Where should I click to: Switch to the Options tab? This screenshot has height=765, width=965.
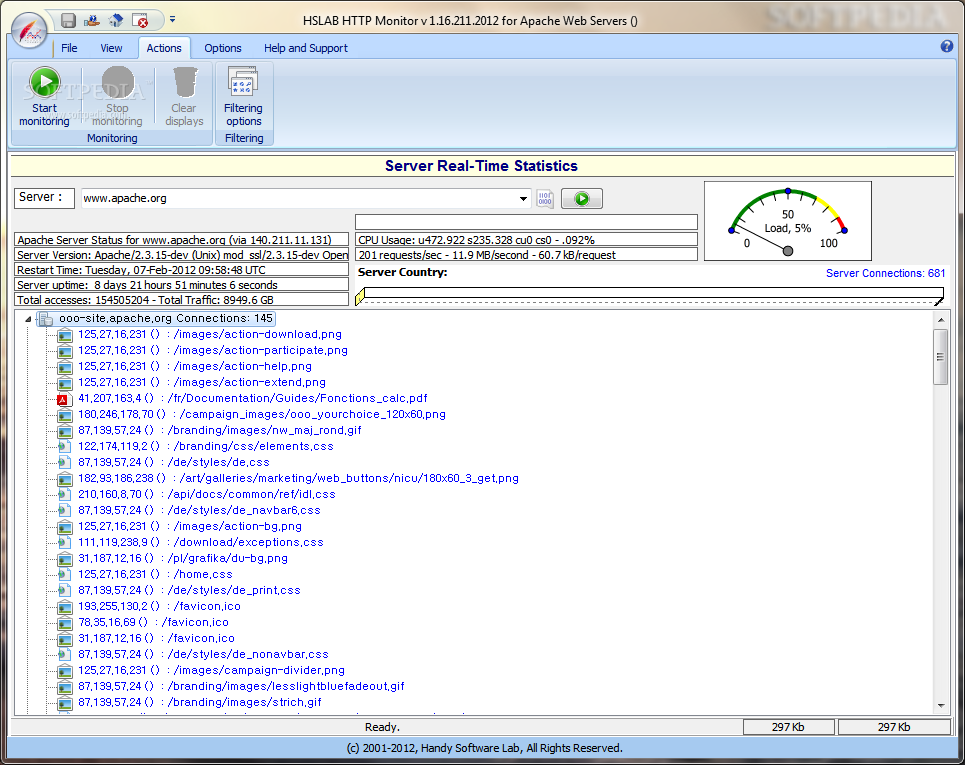coord(223,48)
